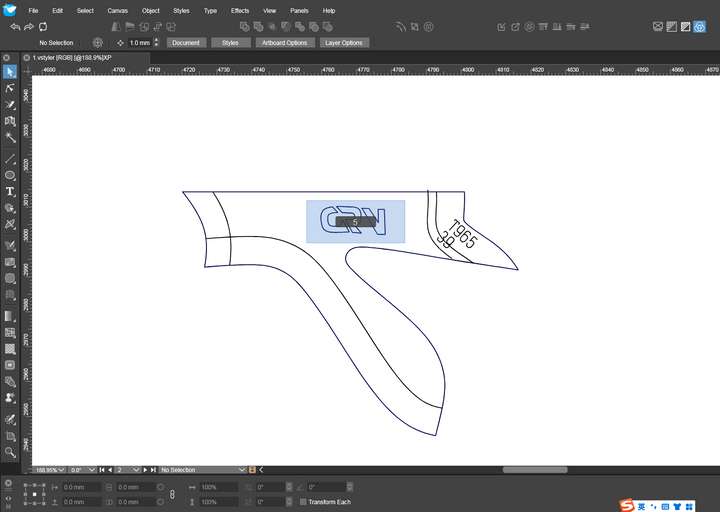Image resolution: width=720 pixels, height=512 pixels.
Task: Click the horizontal scrollbar thumb
Action: 534,470
